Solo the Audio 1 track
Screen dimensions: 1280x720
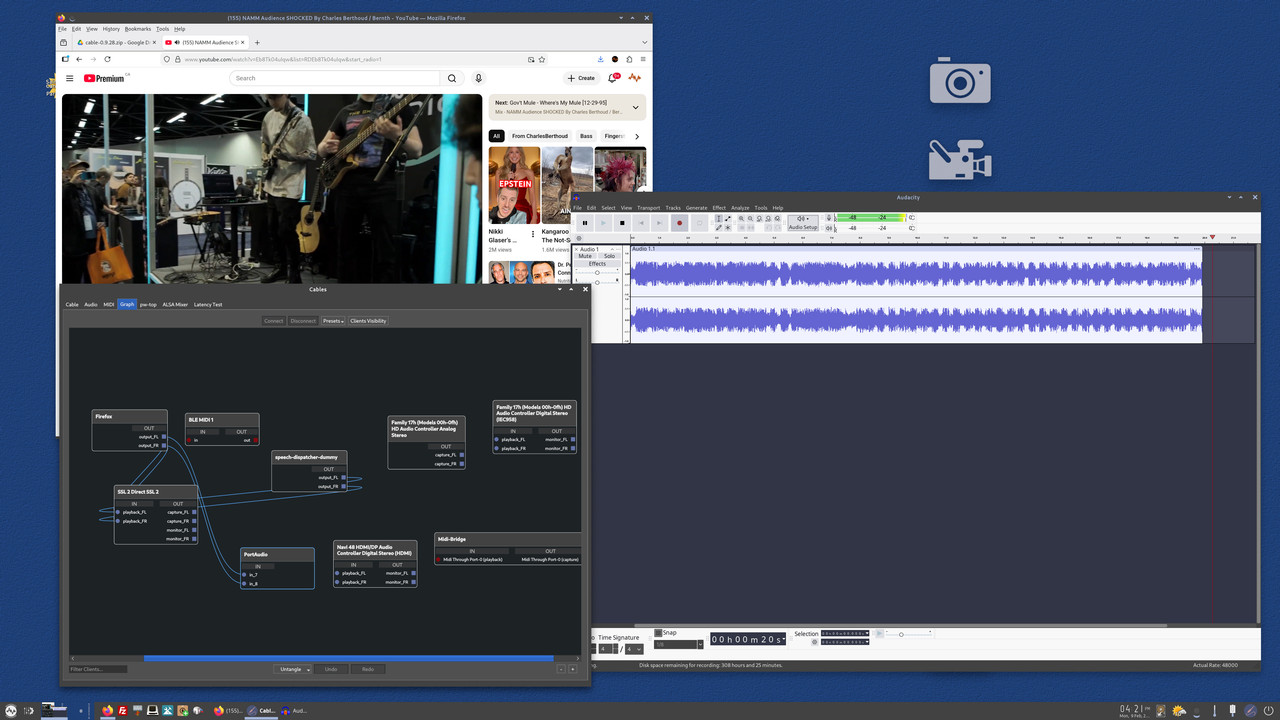click(x=609, y=256)
